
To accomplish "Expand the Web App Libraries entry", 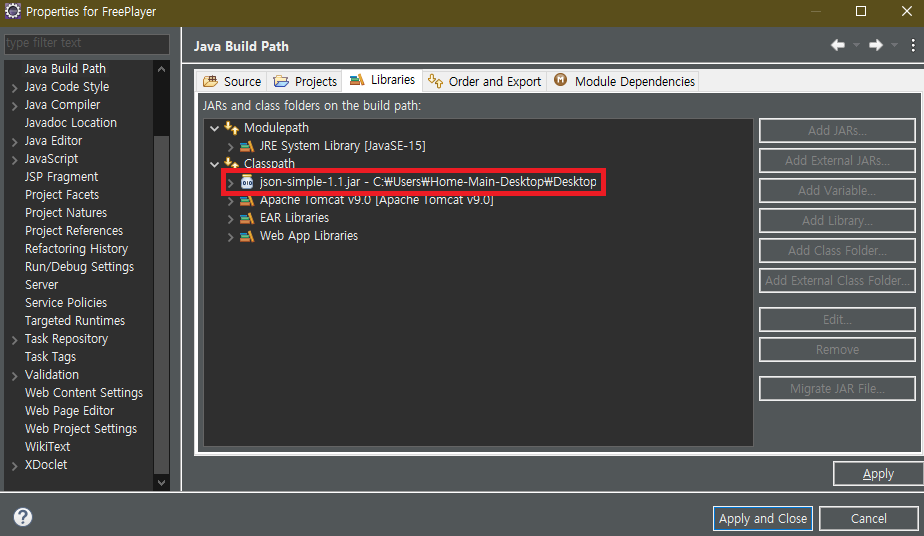I will coord(230,237).
